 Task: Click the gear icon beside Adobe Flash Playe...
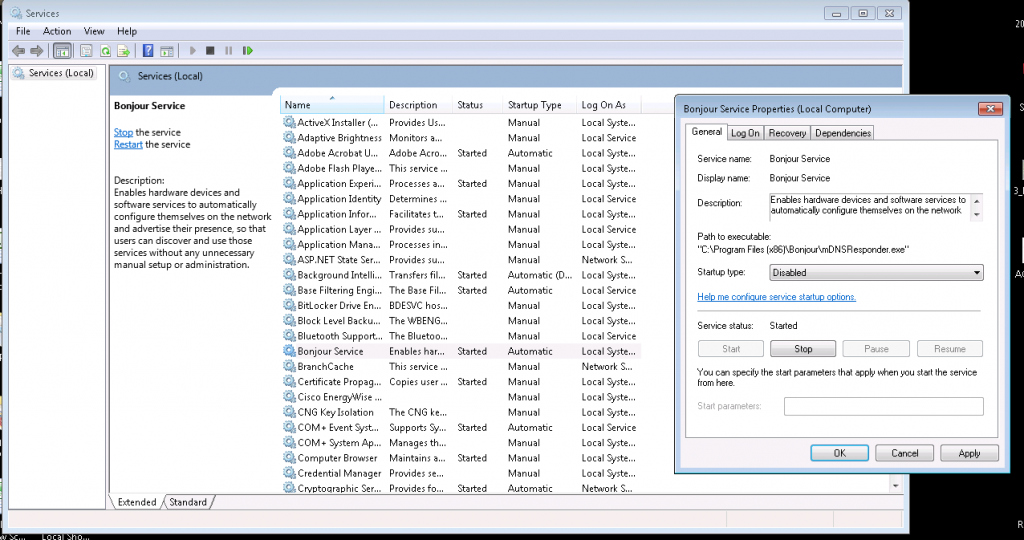pyautogui.click(x=289, y=168)
